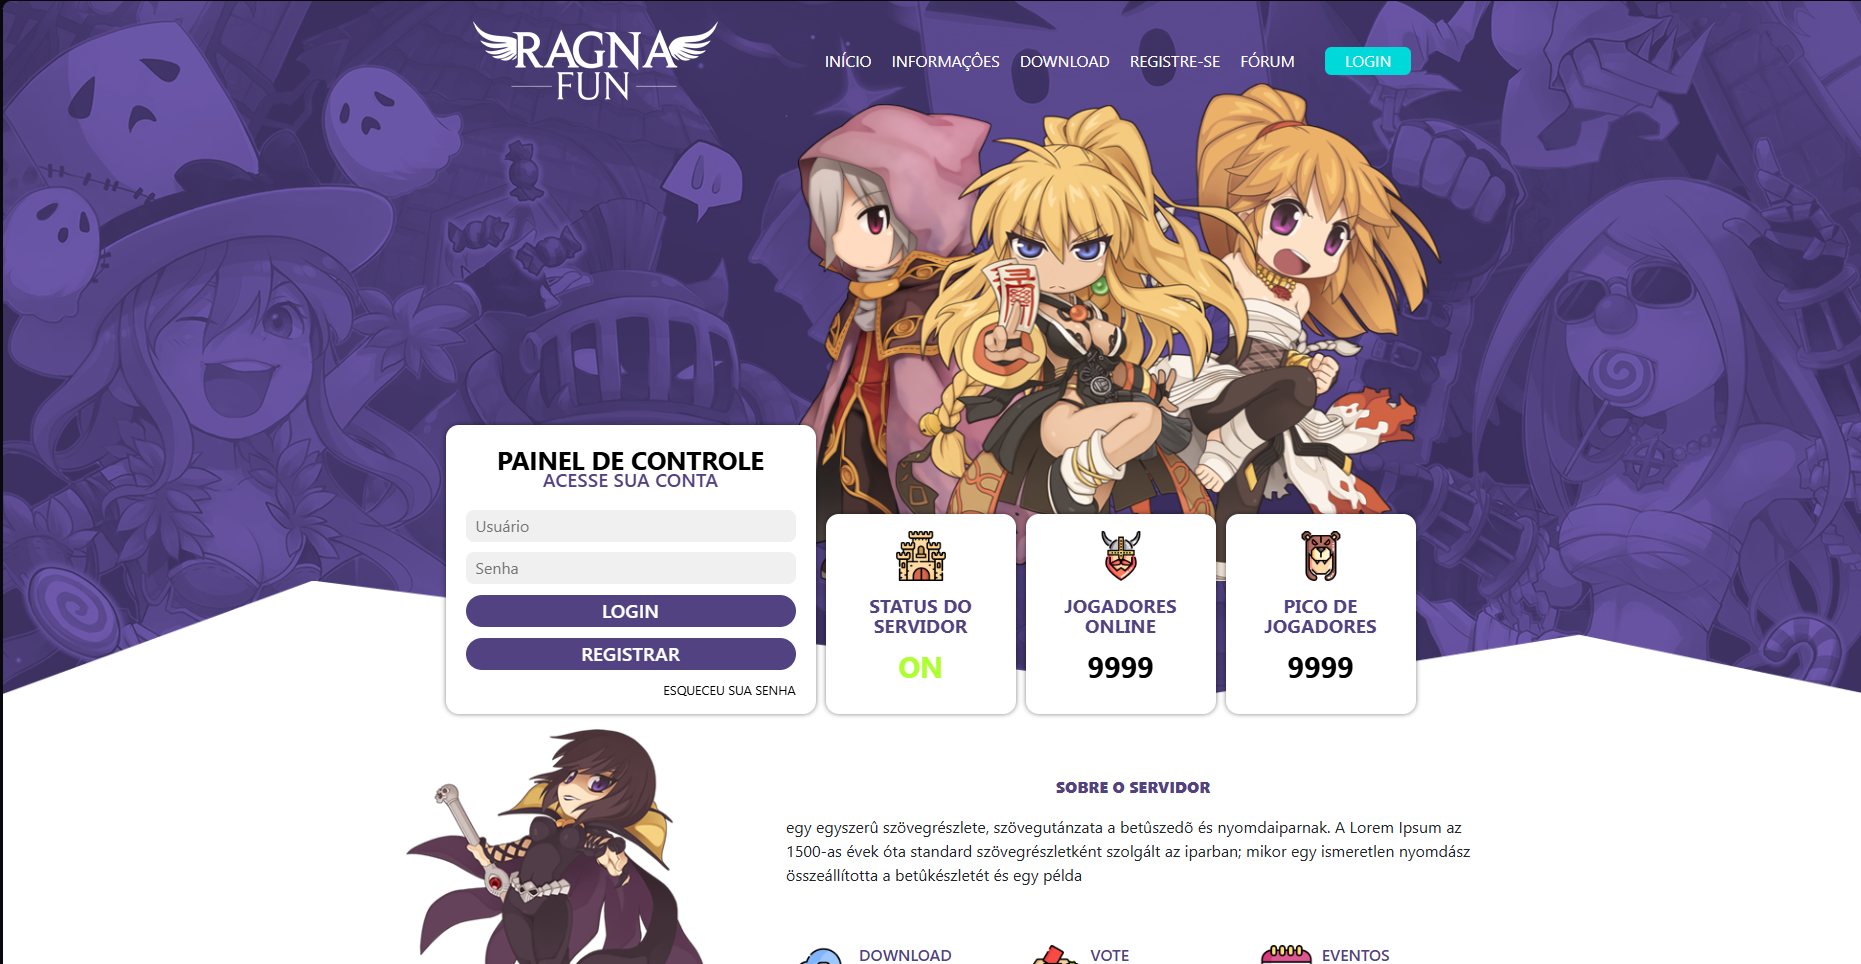Image resolution: width=1861 pixels, height=964 pixels.
Task: Click the calendar icon beside Eventos
Action: [x=1286, y=955]
